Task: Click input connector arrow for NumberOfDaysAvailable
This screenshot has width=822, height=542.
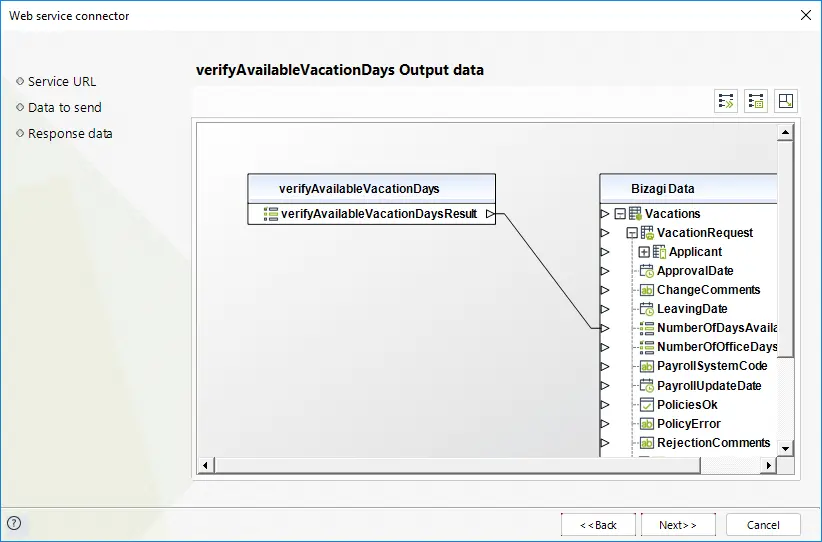Action: click(x=605, y=328)
